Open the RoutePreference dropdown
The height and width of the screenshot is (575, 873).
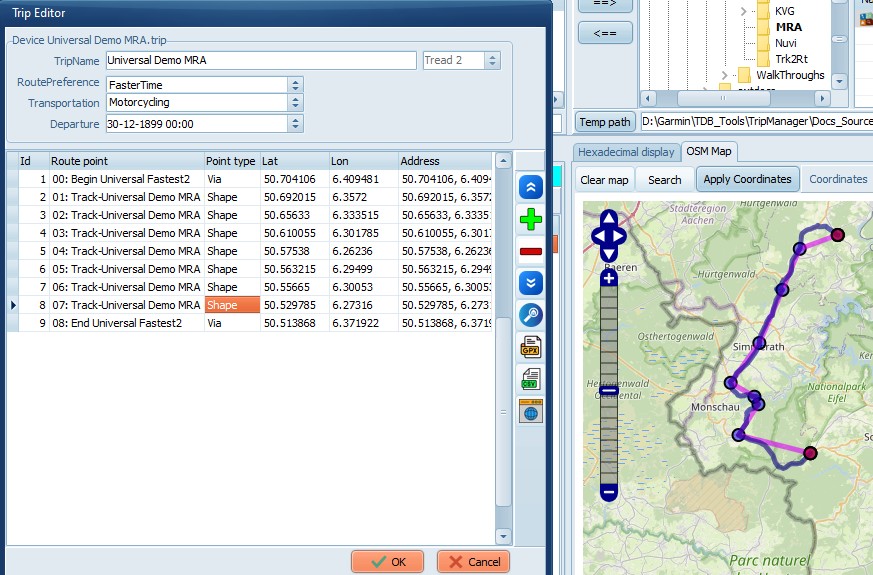(295, 85)
